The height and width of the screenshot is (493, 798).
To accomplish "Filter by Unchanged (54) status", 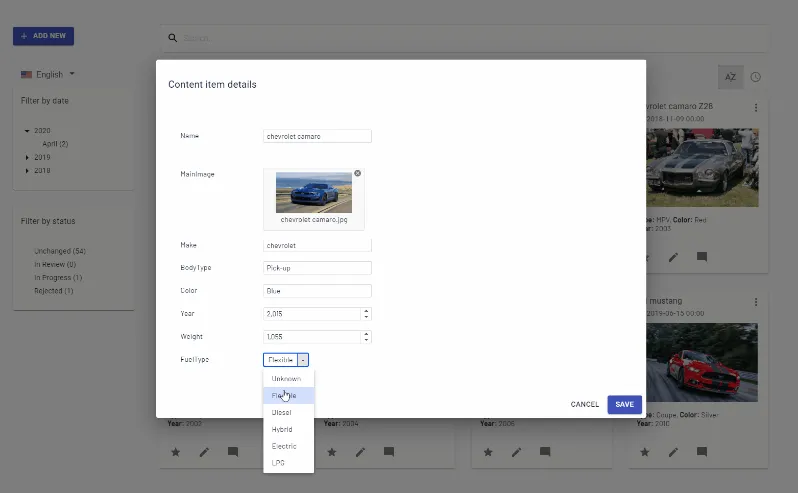I will point(60,251).
